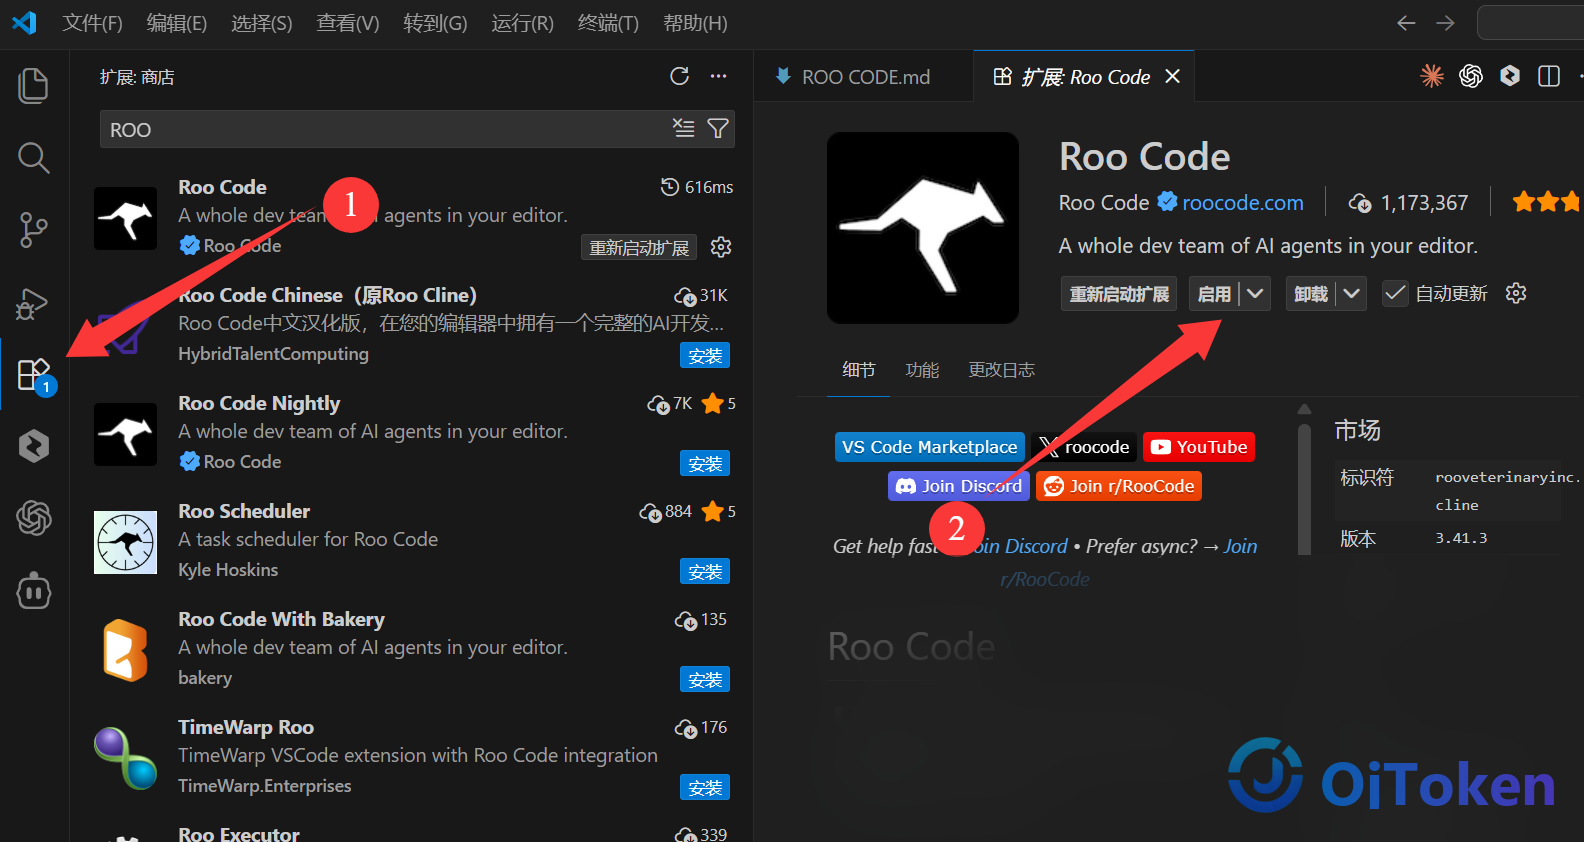Open the roocode.com publisher link
Image resolution: width=1584 pixels, height=842 pixels.
(1242, 203)
